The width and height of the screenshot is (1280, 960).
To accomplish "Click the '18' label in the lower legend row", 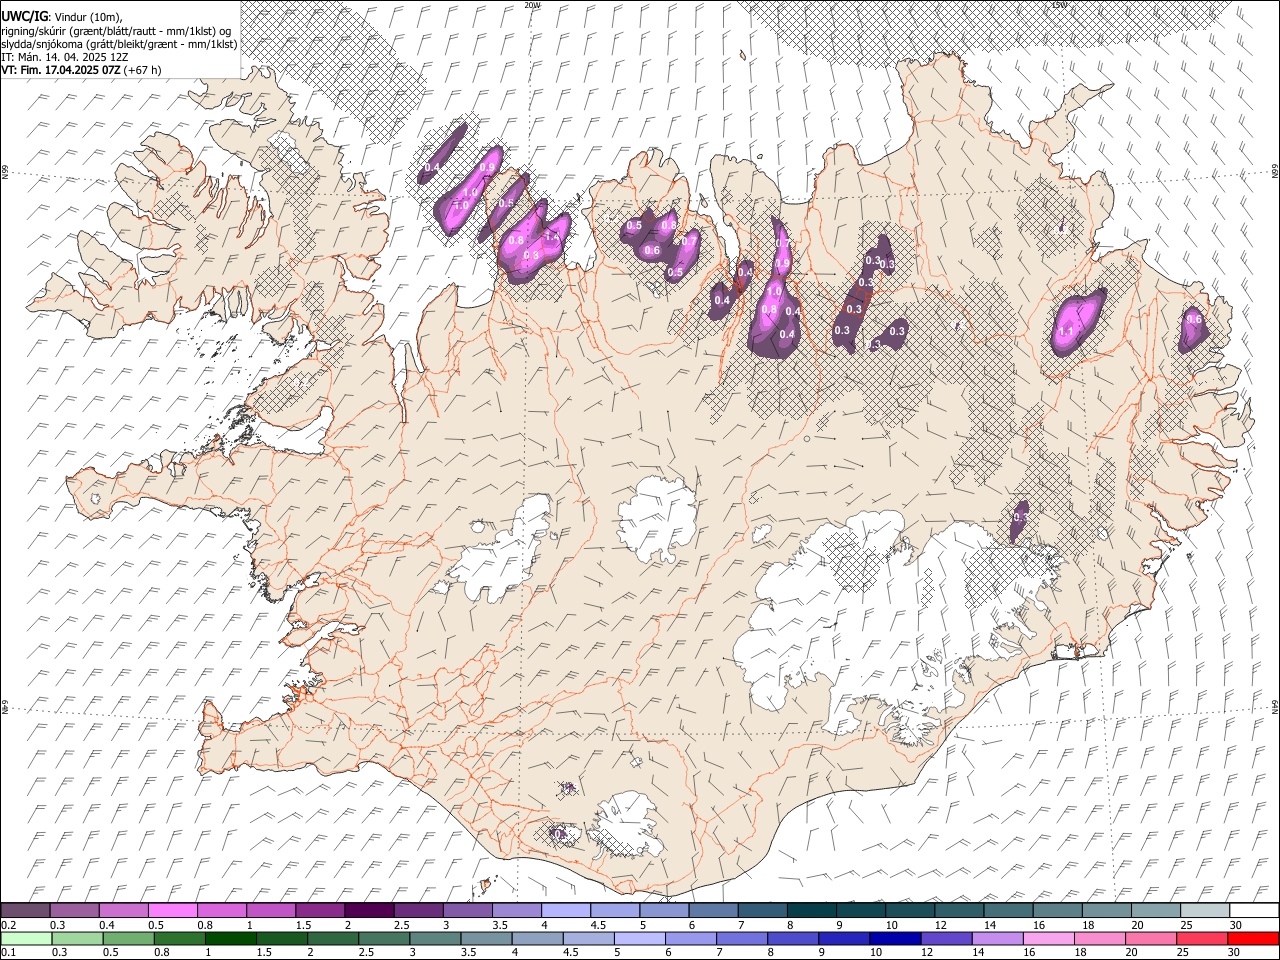I will 1081,953.
